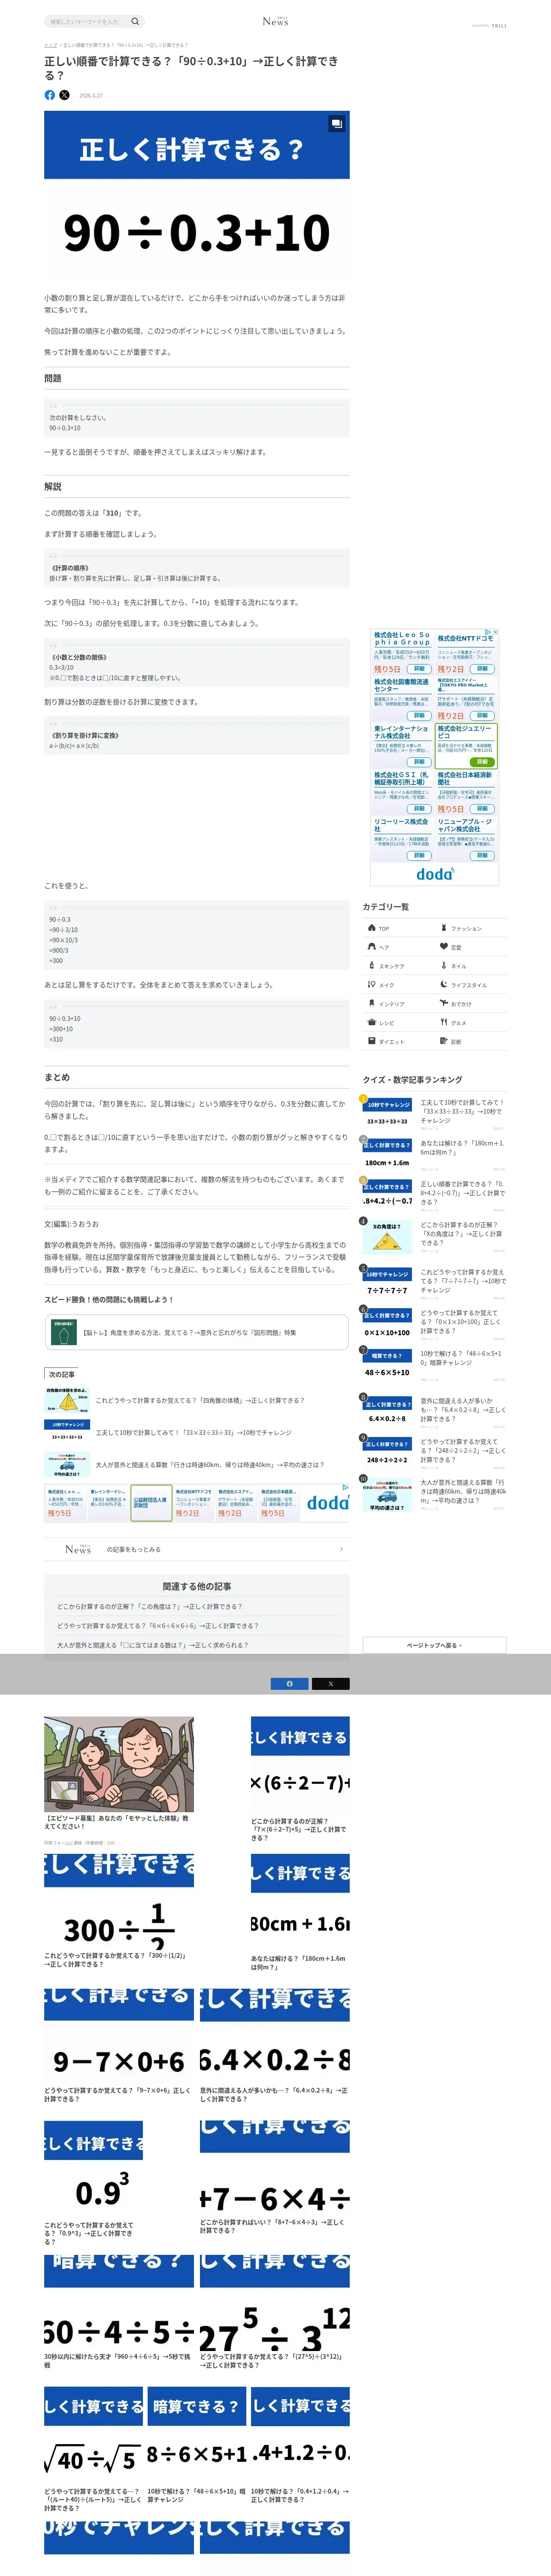Click 詳細 button for 東レインターナショナル
Image resolution: width=551 pixels, height=2576 pixels.
coord(420,761)
